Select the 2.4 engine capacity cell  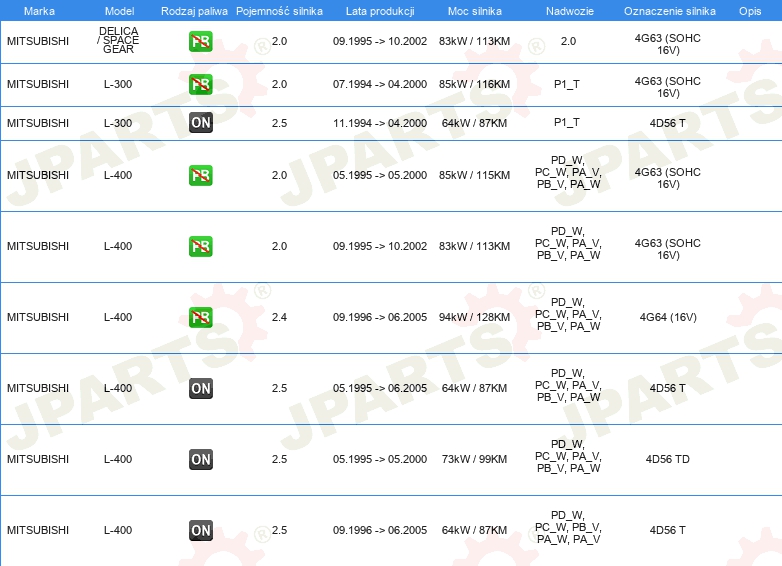point(279,317)
